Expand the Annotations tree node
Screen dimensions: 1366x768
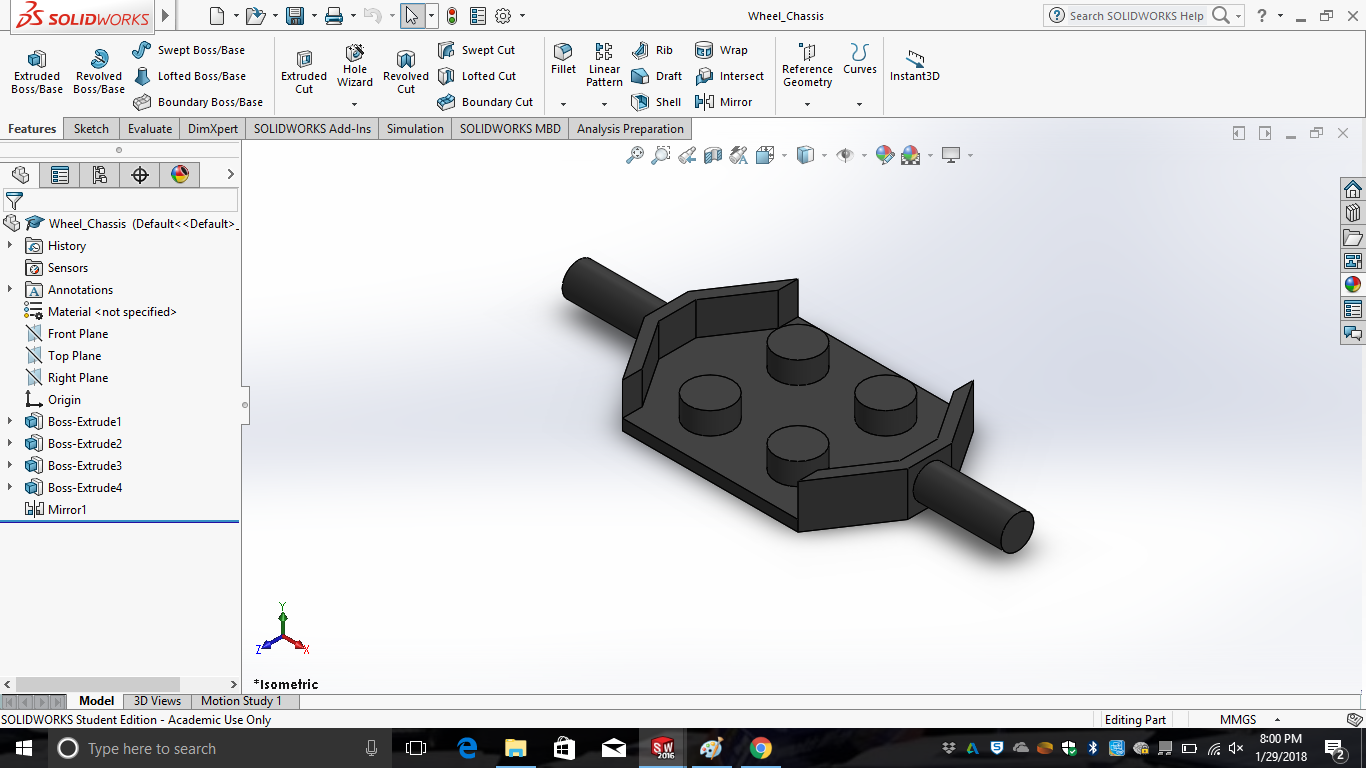pos(10,290)
